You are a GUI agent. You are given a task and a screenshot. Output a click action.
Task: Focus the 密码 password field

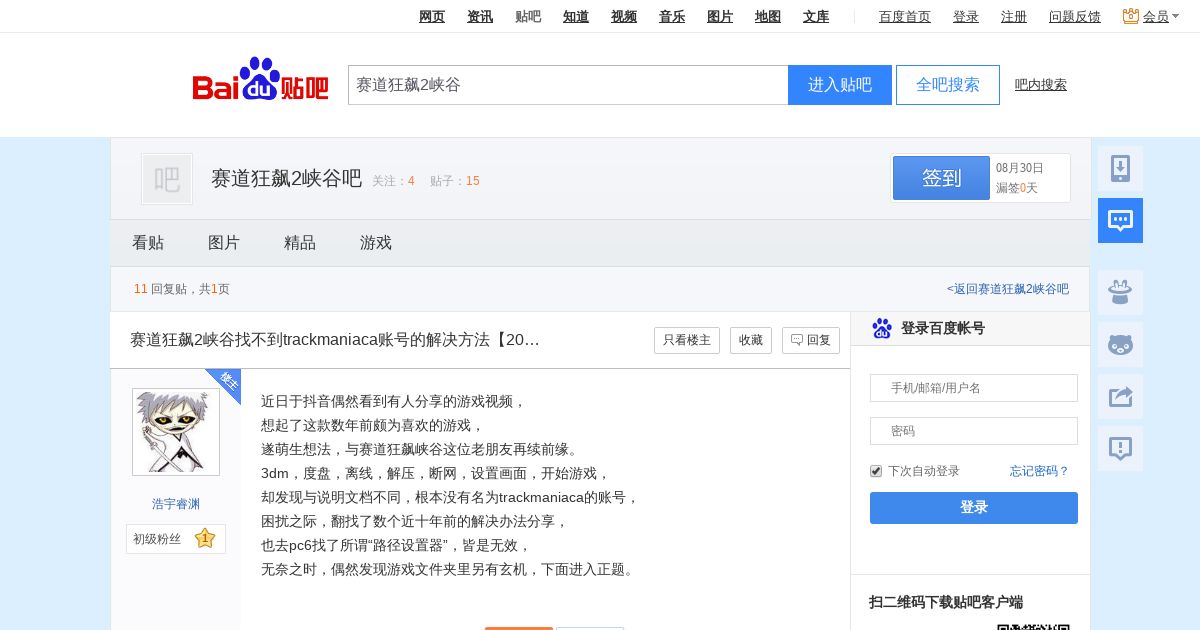click(974, 431)
